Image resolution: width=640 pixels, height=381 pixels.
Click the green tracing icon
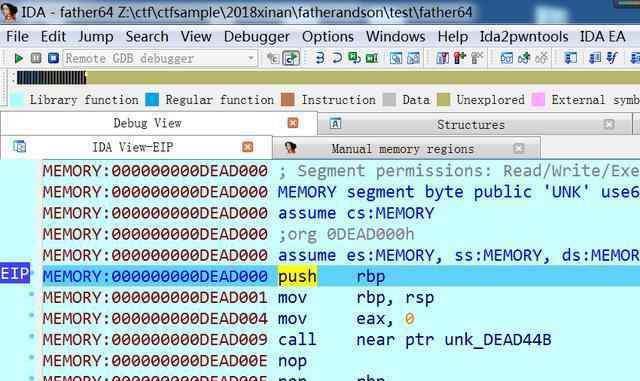524,58
